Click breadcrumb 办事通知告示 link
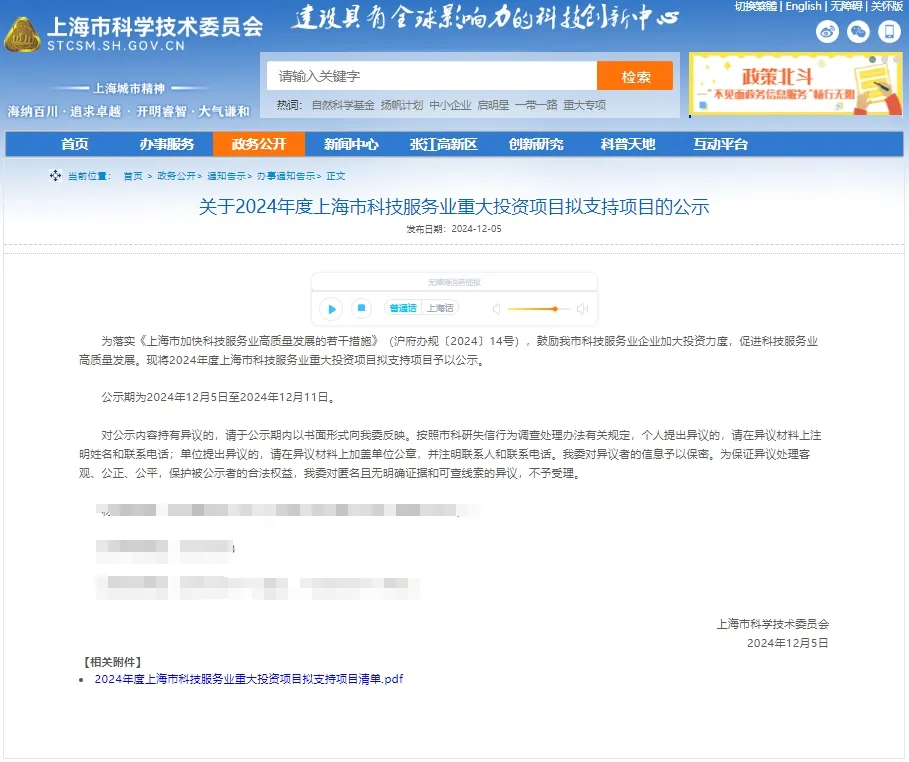 click(x=286, y=176)
